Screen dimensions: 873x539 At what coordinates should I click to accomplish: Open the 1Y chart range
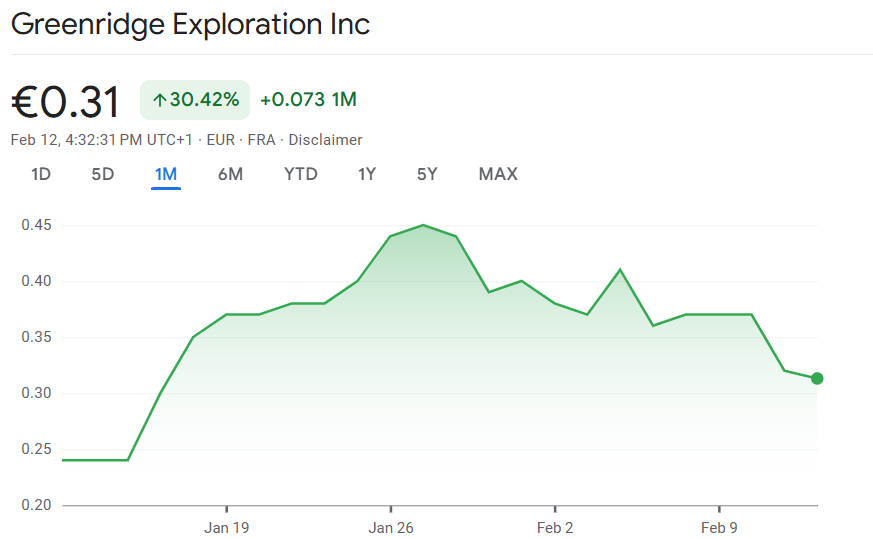point(367,174)
